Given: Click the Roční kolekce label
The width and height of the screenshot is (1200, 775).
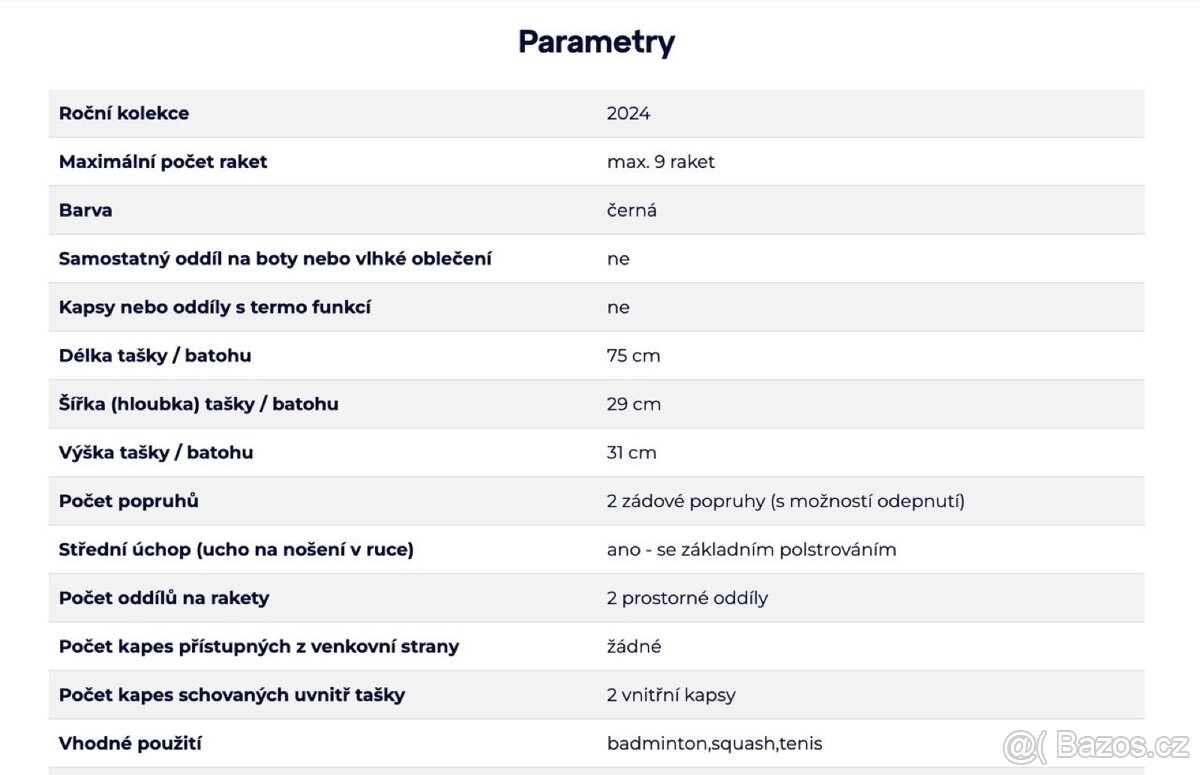Looking at the screenshot, I should point(124,113).
